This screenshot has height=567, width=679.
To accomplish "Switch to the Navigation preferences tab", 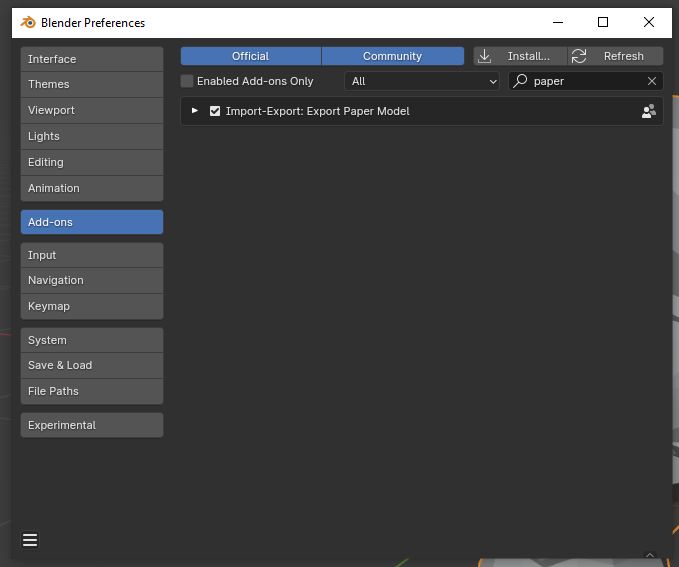I will [x=92, y=280].
